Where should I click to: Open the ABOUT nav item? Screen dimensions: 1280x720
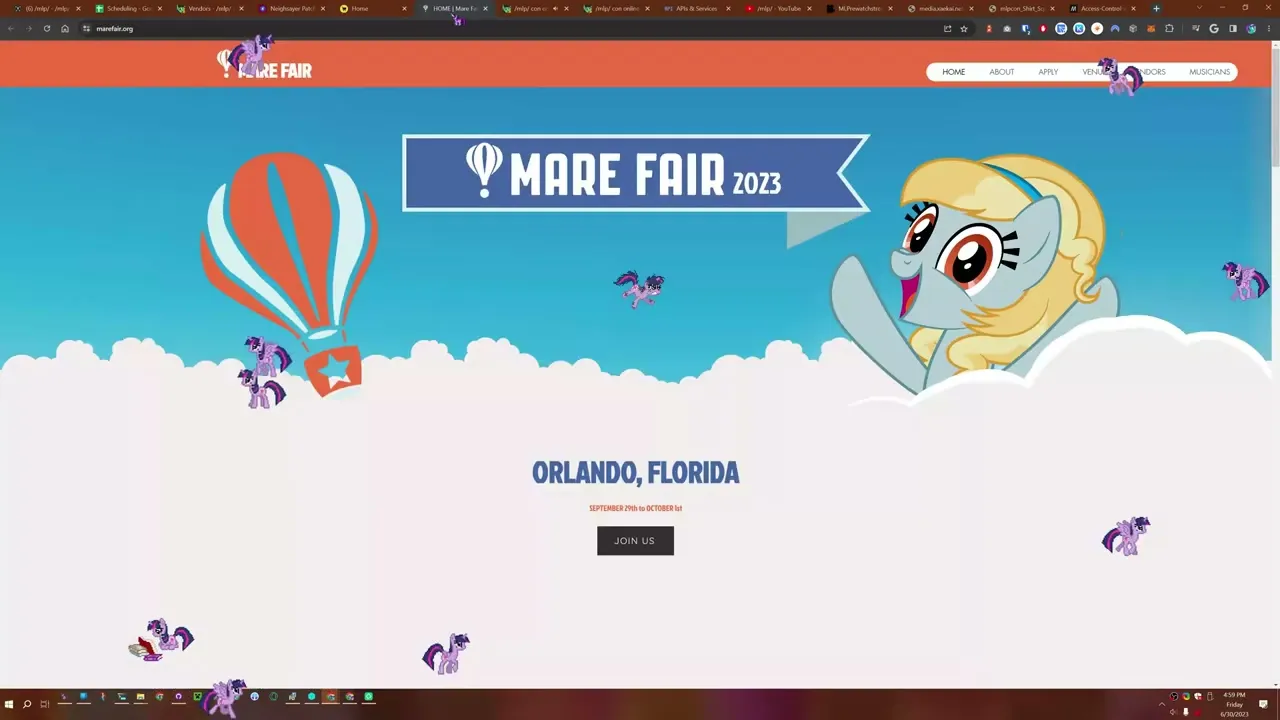1001,72
